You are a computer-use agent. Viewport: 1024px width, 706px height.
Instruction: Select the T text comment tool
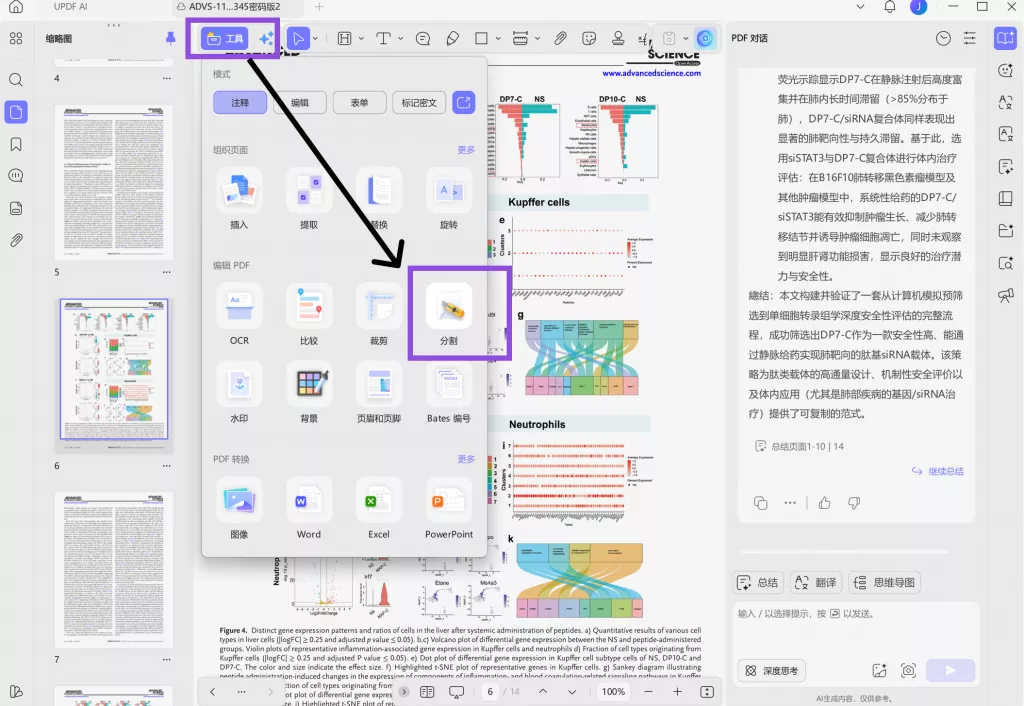pos(383,39)
